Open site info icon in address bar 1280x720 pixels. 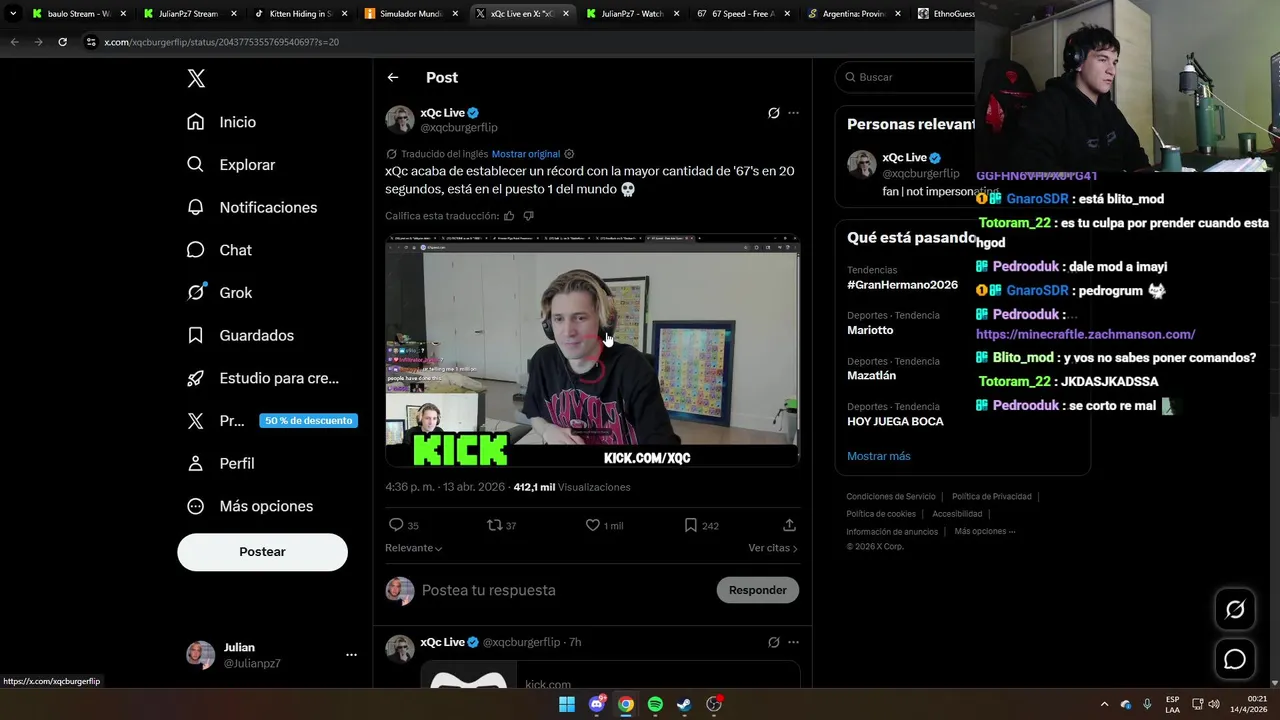91,42
